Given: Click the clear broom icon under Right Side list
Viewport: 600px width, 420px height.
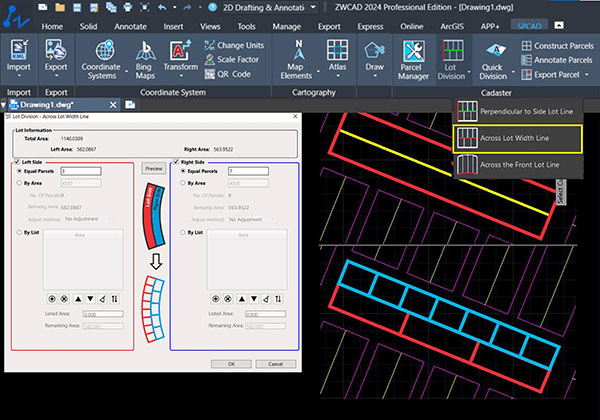Looking at the screenshot, I should (266, 299).
